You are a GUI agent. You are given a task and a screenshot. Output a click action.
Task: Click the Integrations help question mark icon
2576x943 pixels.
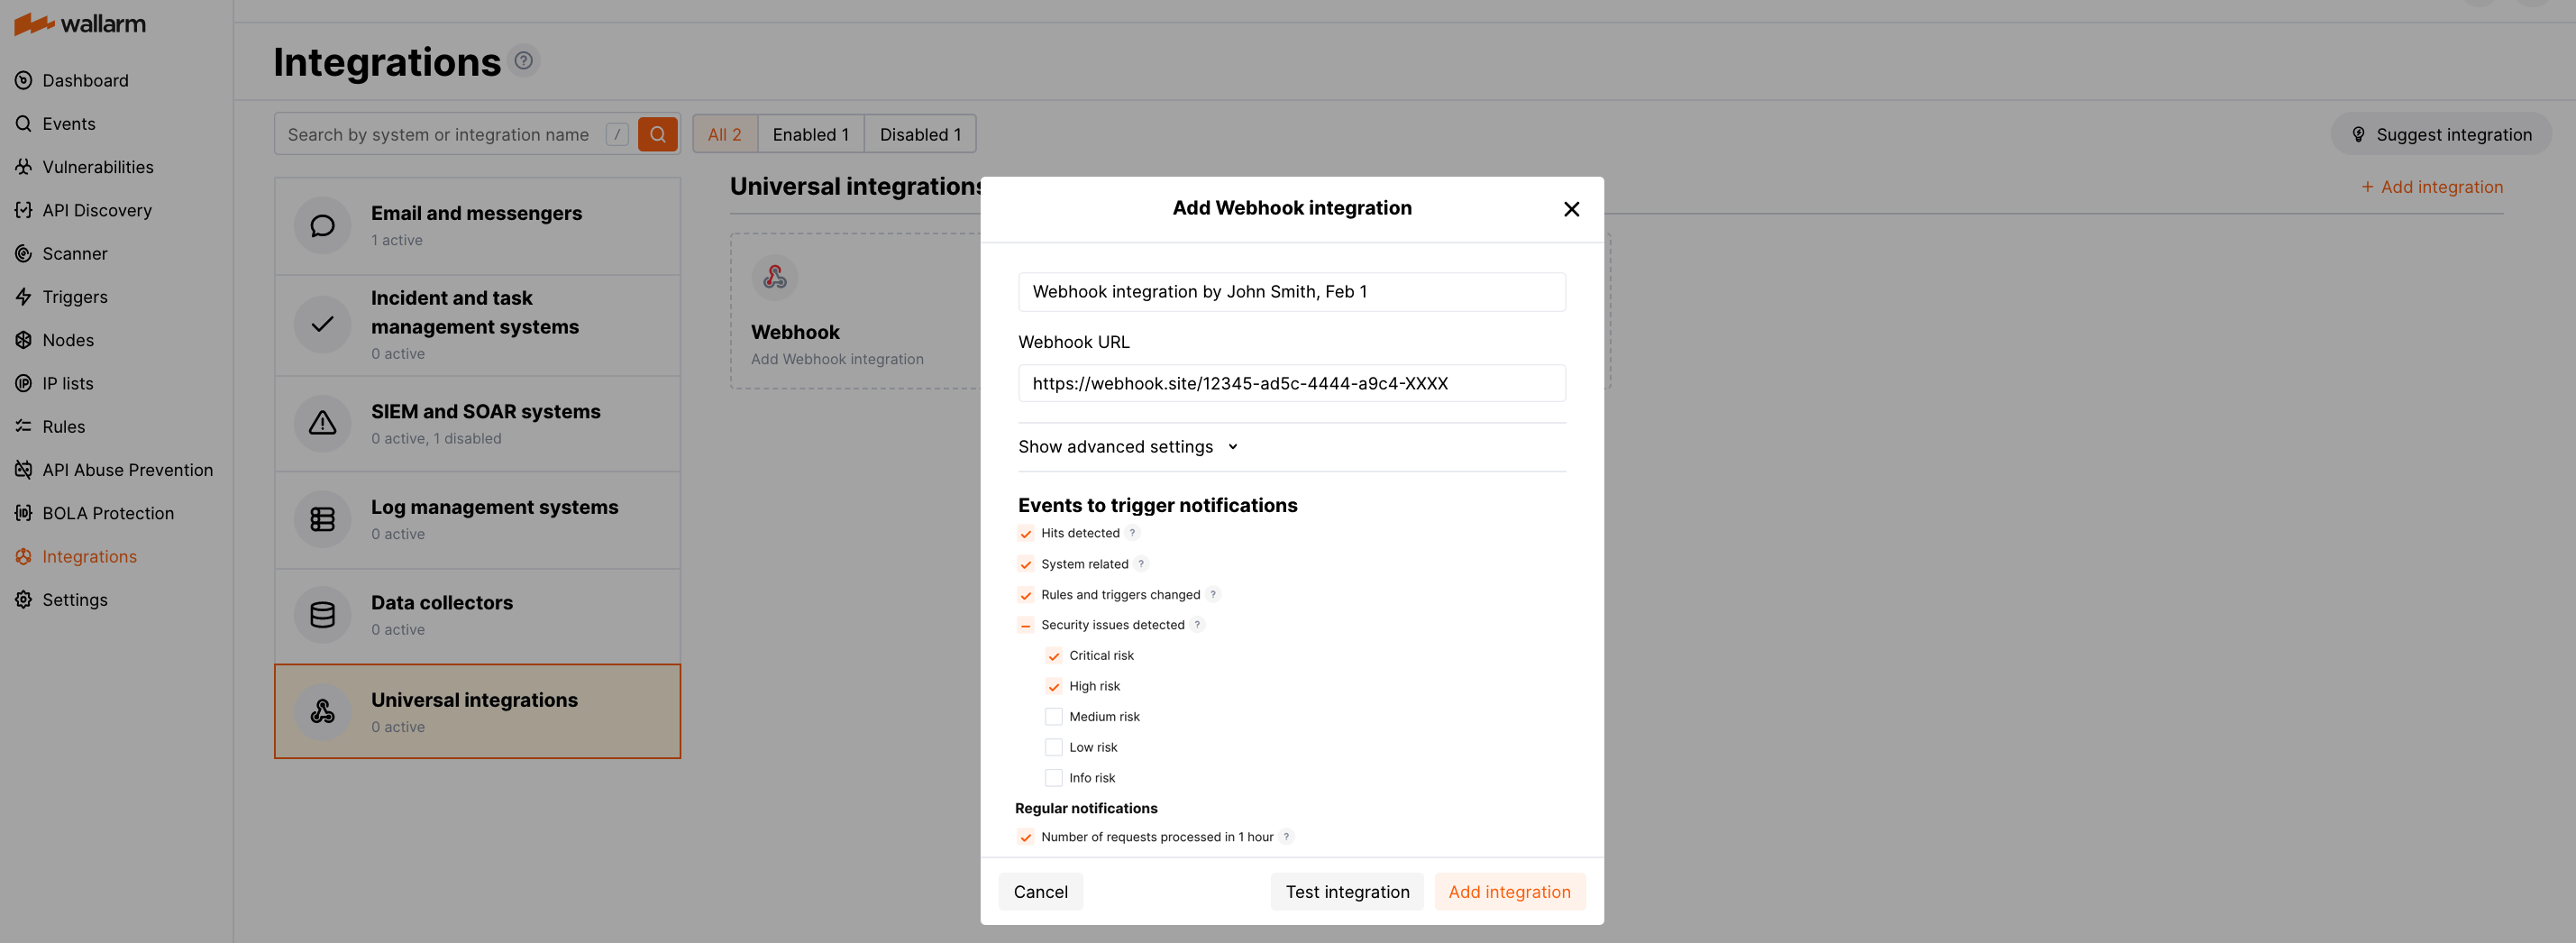[524, 60]
